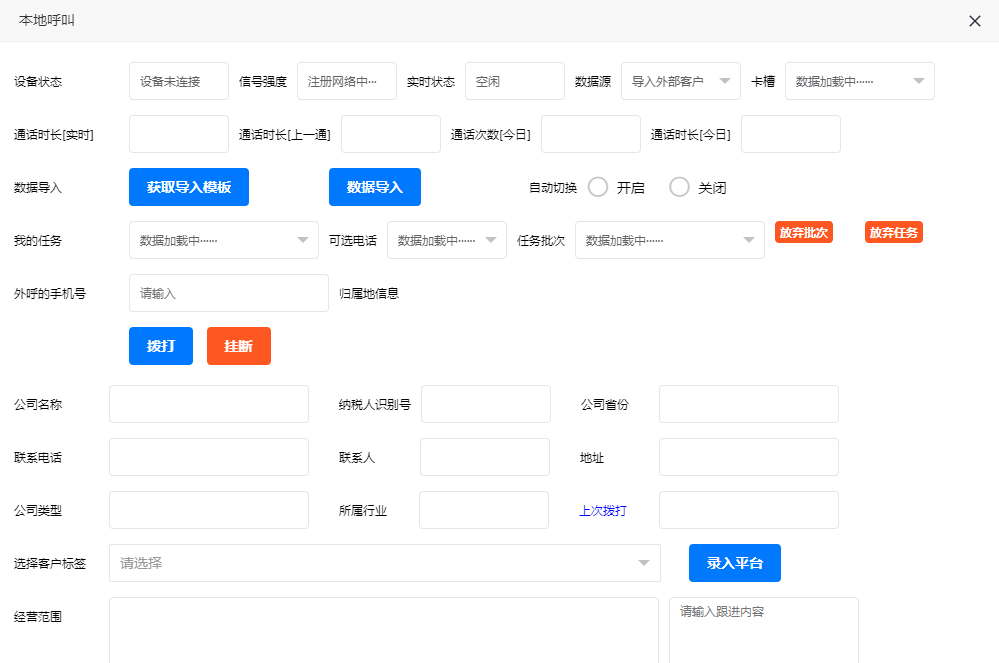
Task: Click the blue 数据导入 button
Action: [x=375, y=187]
